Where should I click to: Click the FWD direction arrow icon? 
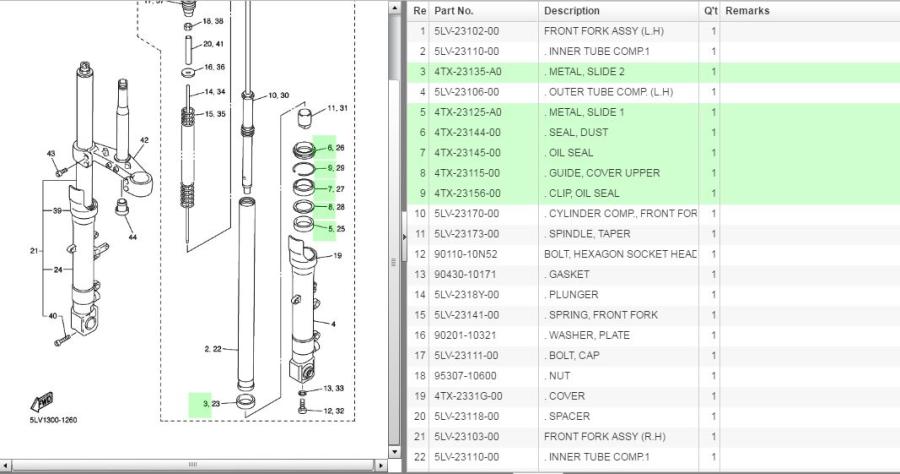point(42,402)
